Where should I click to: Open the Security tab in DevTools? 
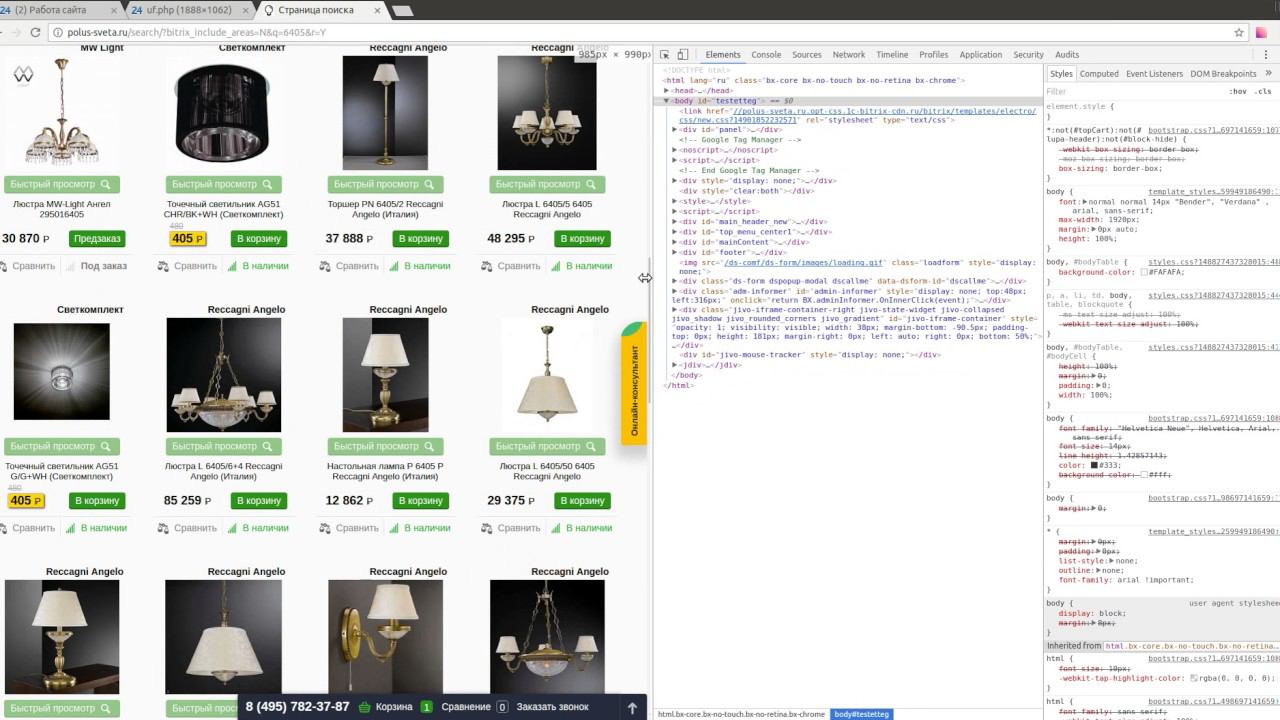pos(1028,55)
